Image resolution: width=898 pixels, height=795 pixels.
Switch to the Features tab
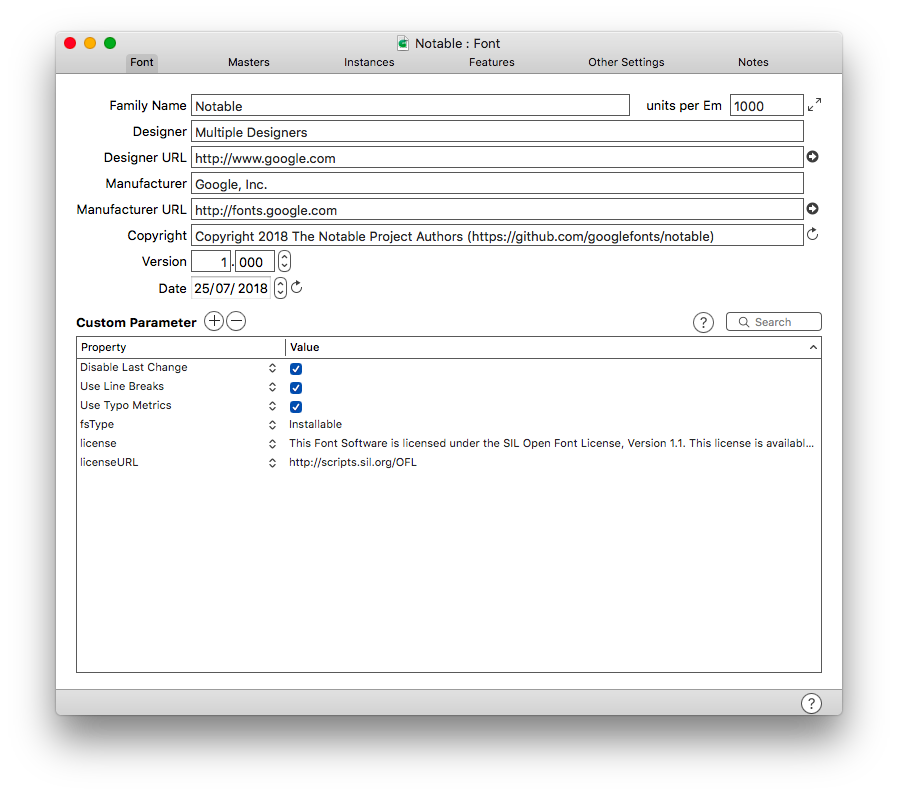(x=491, y=62)
